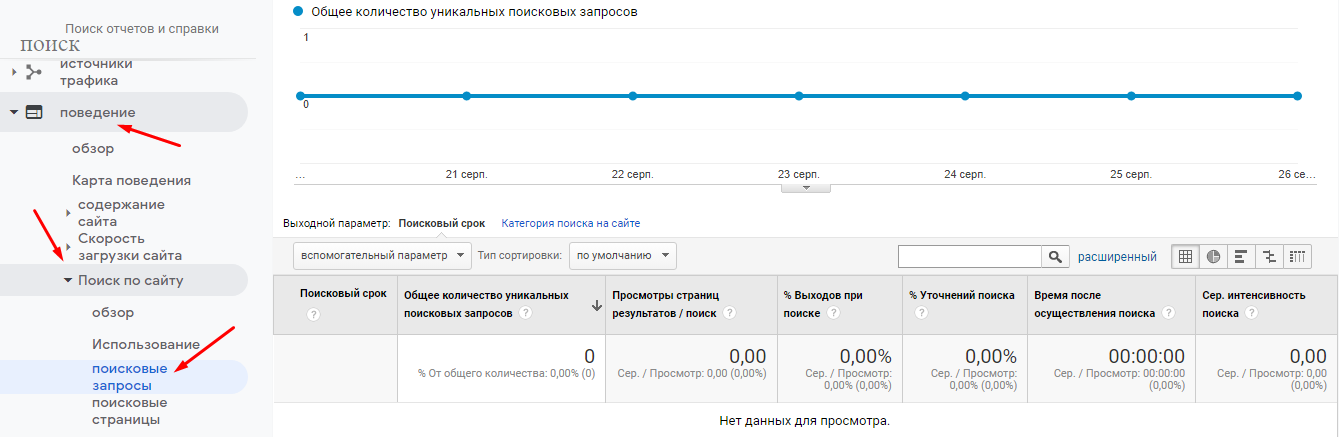Open the 'по умолчанию' sort type dropdown
Viewport: 1339px width, 437px height.
click(622, 256)
